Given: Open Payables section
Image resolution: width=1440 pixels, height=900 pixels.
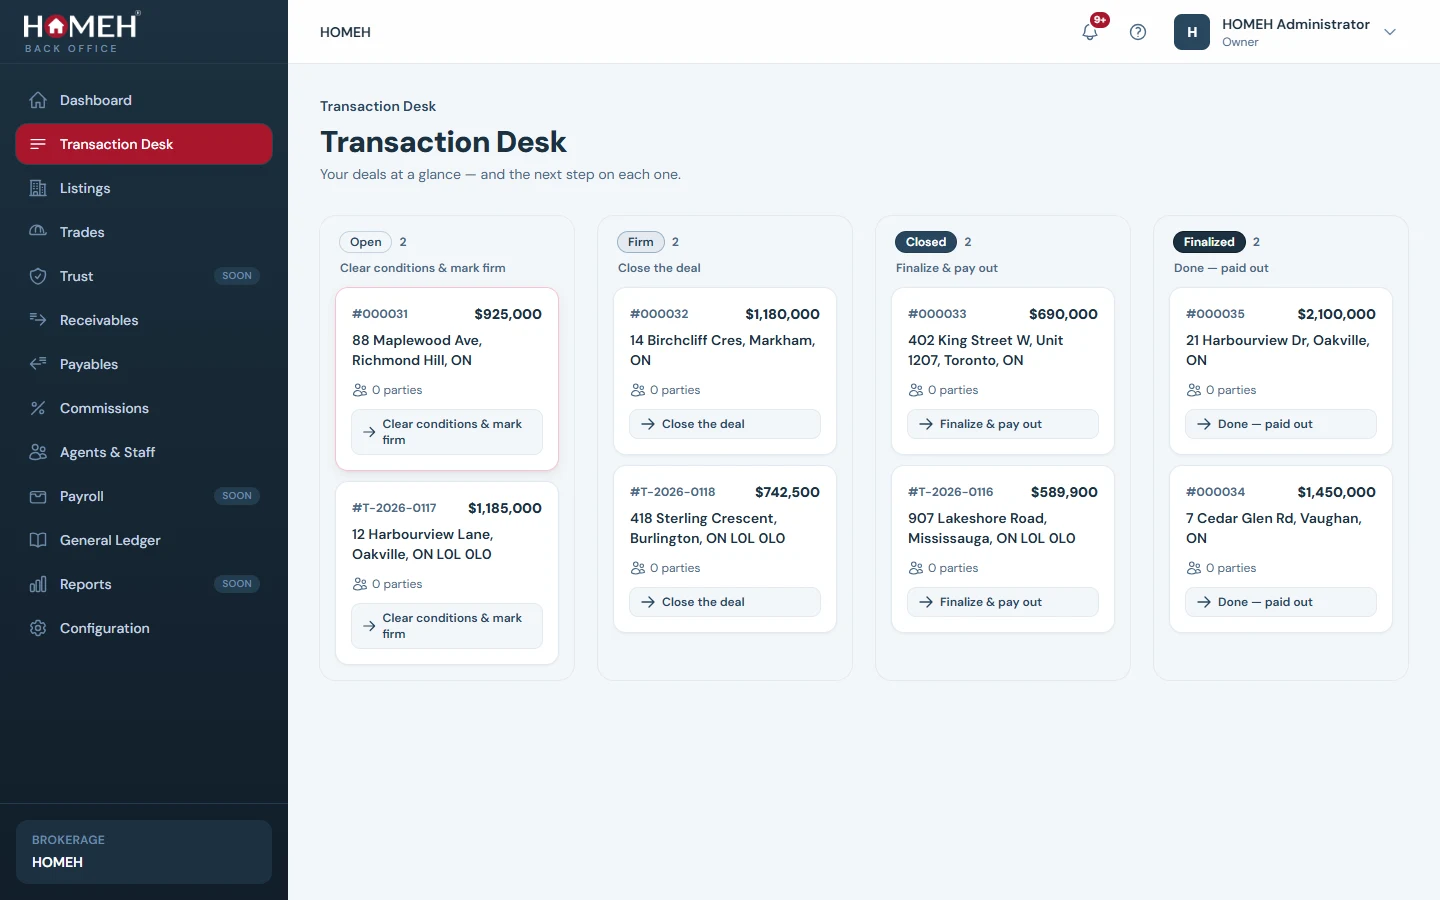Looking at the screenshot, I should coord(144,364).
